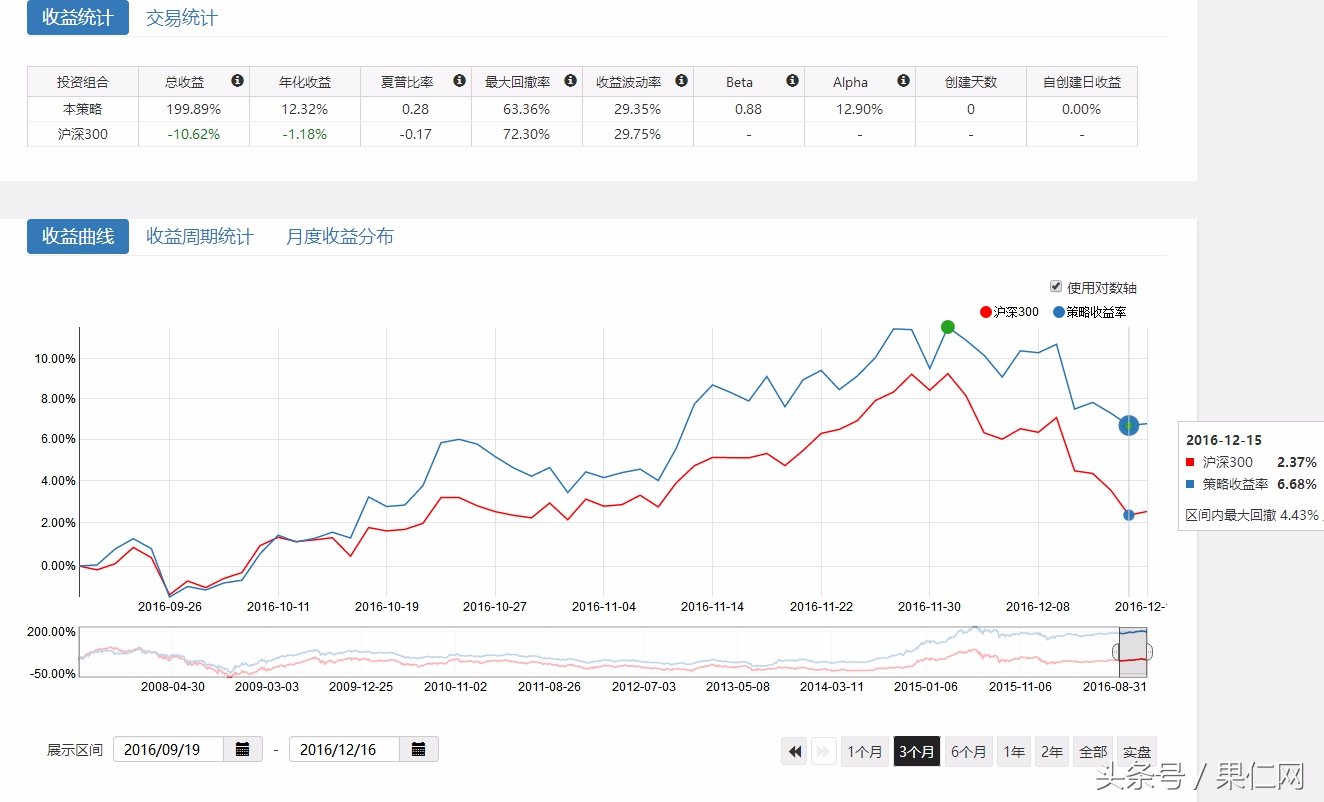Click the 夏普比率 info icon
Screen dimensions: 1324x802
coord(459,81)
